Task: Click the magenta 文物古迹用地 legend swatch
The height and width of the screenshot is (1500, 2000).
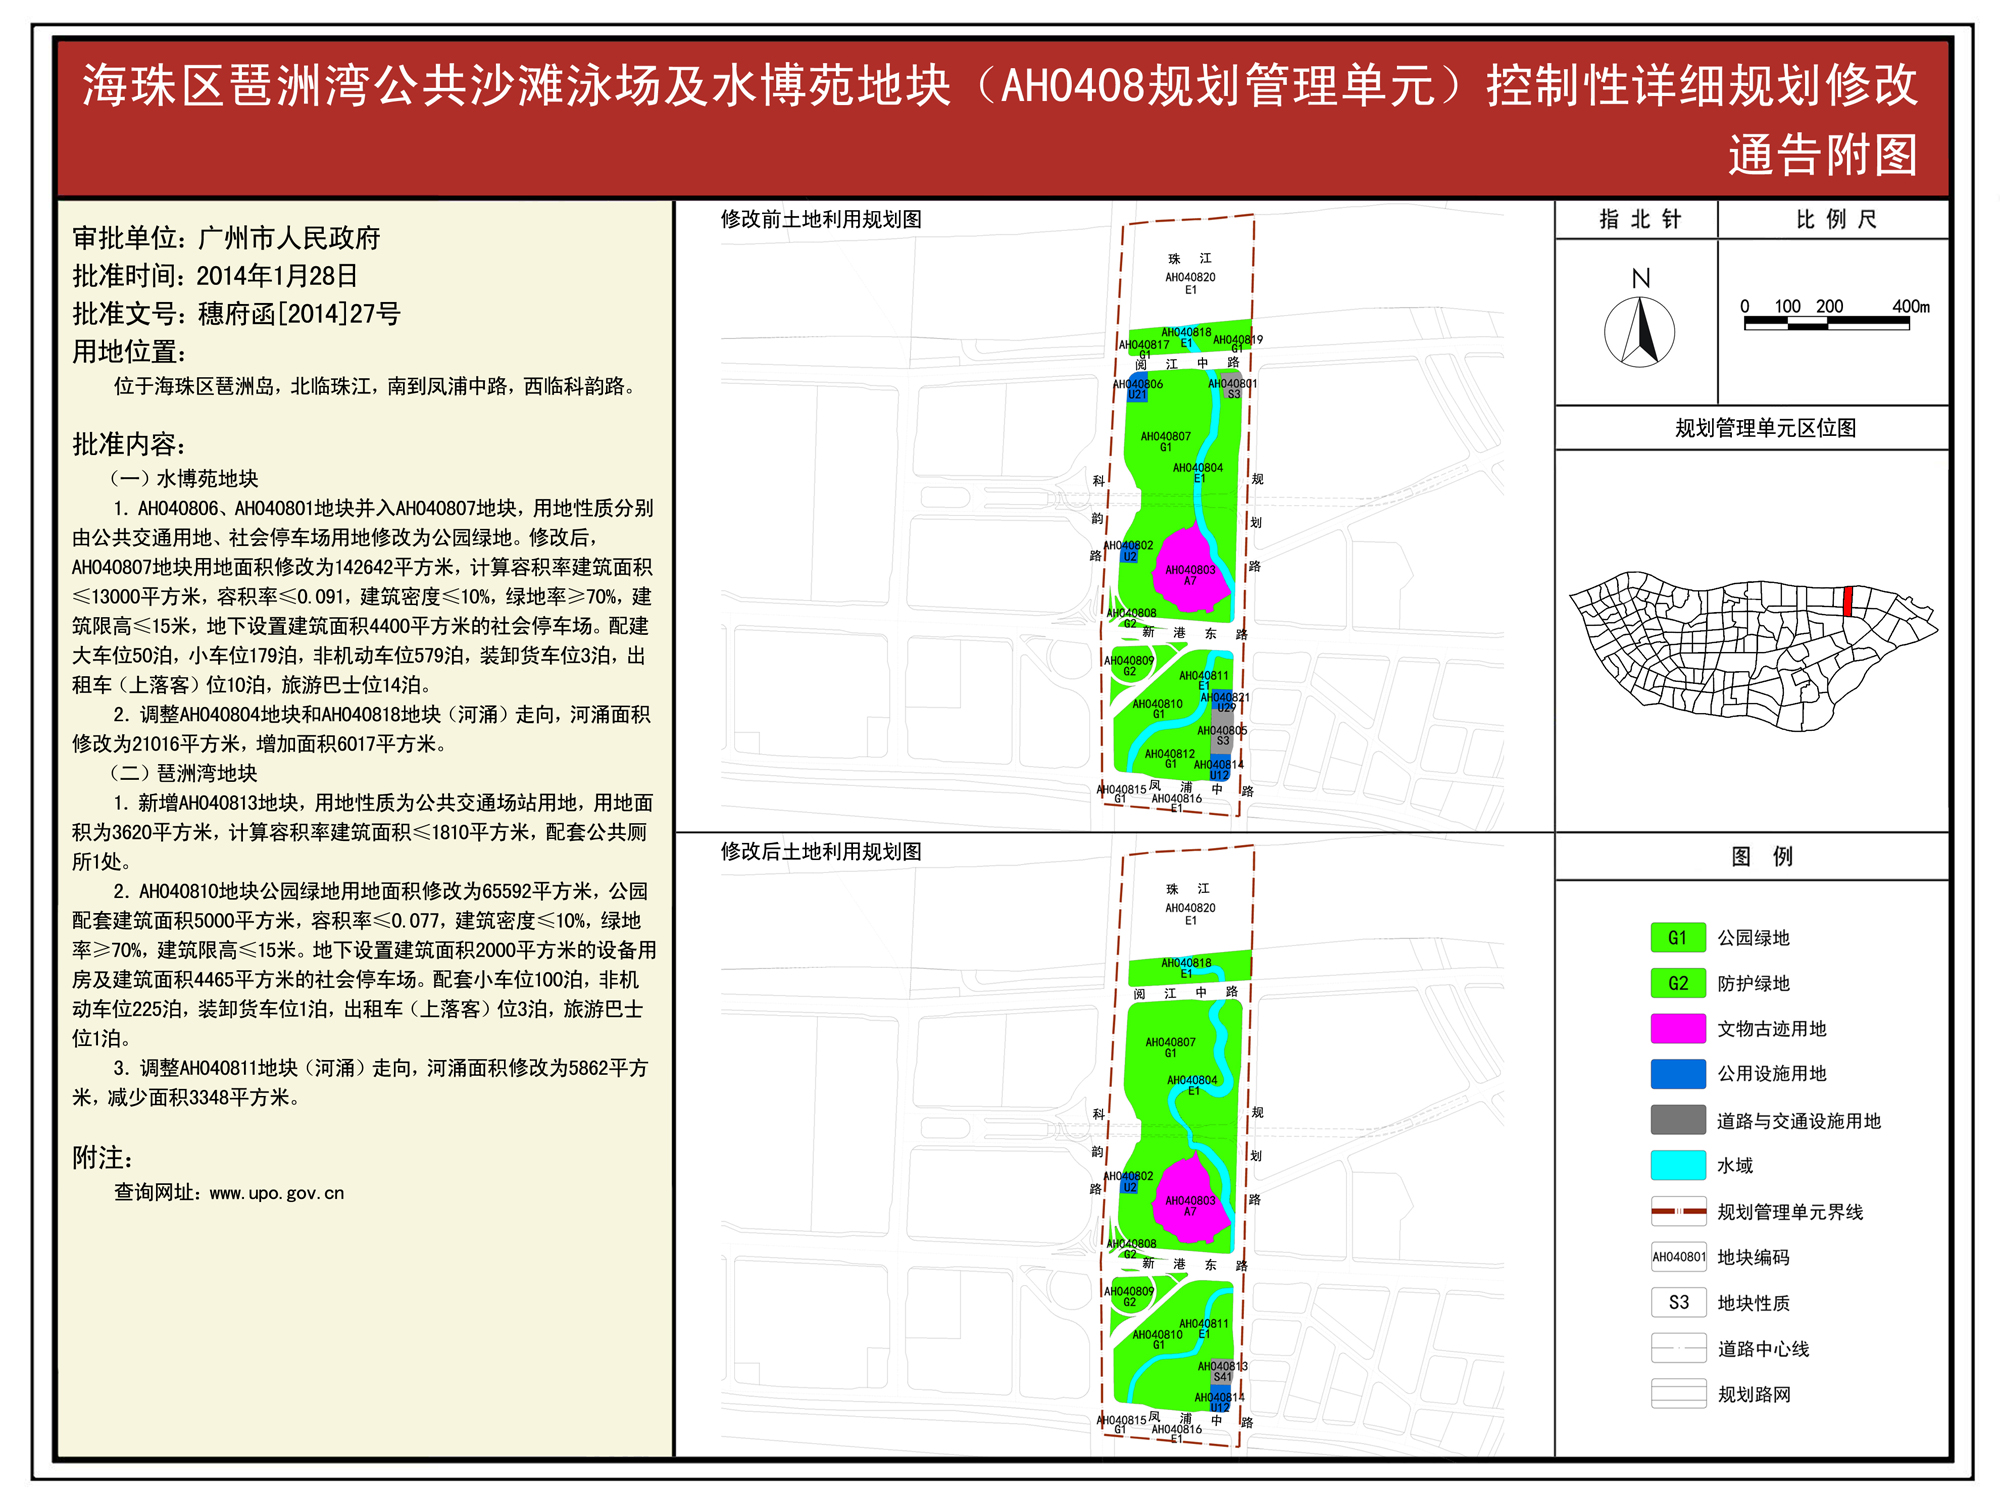Action: click(1678, 1028)
